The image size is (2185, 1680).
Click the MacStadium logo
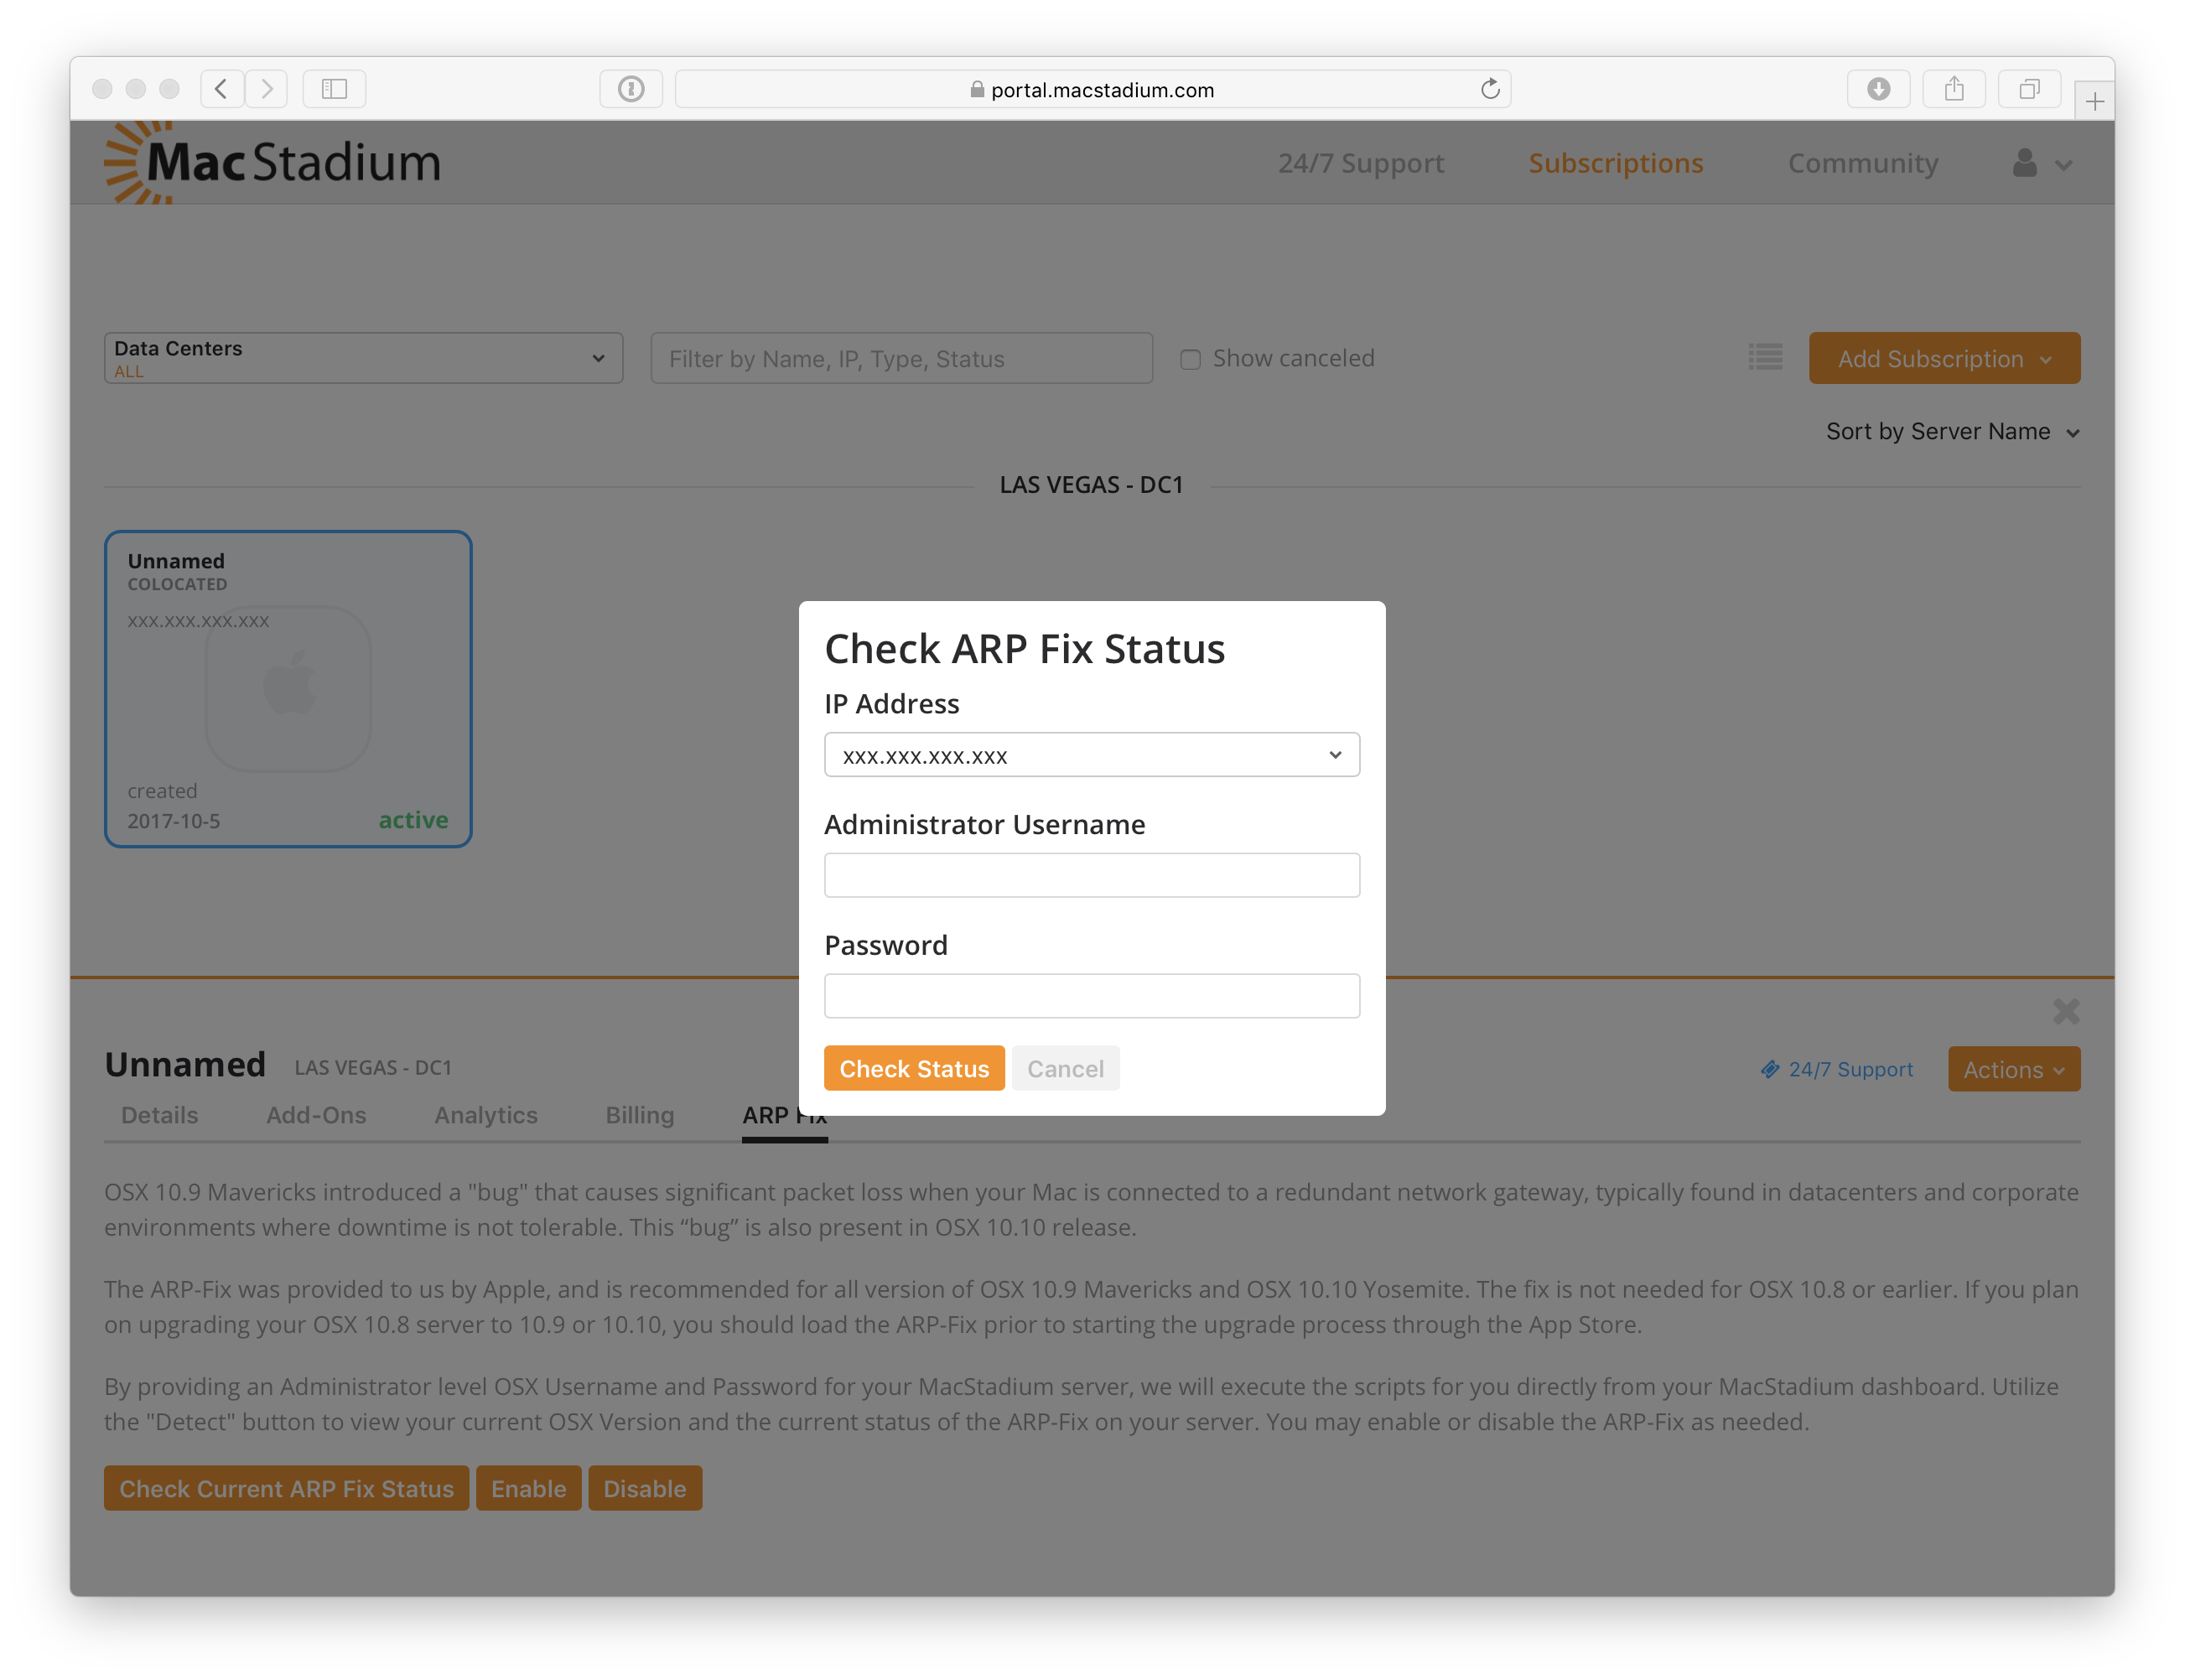pyautogui.click(x=273, y=162)
